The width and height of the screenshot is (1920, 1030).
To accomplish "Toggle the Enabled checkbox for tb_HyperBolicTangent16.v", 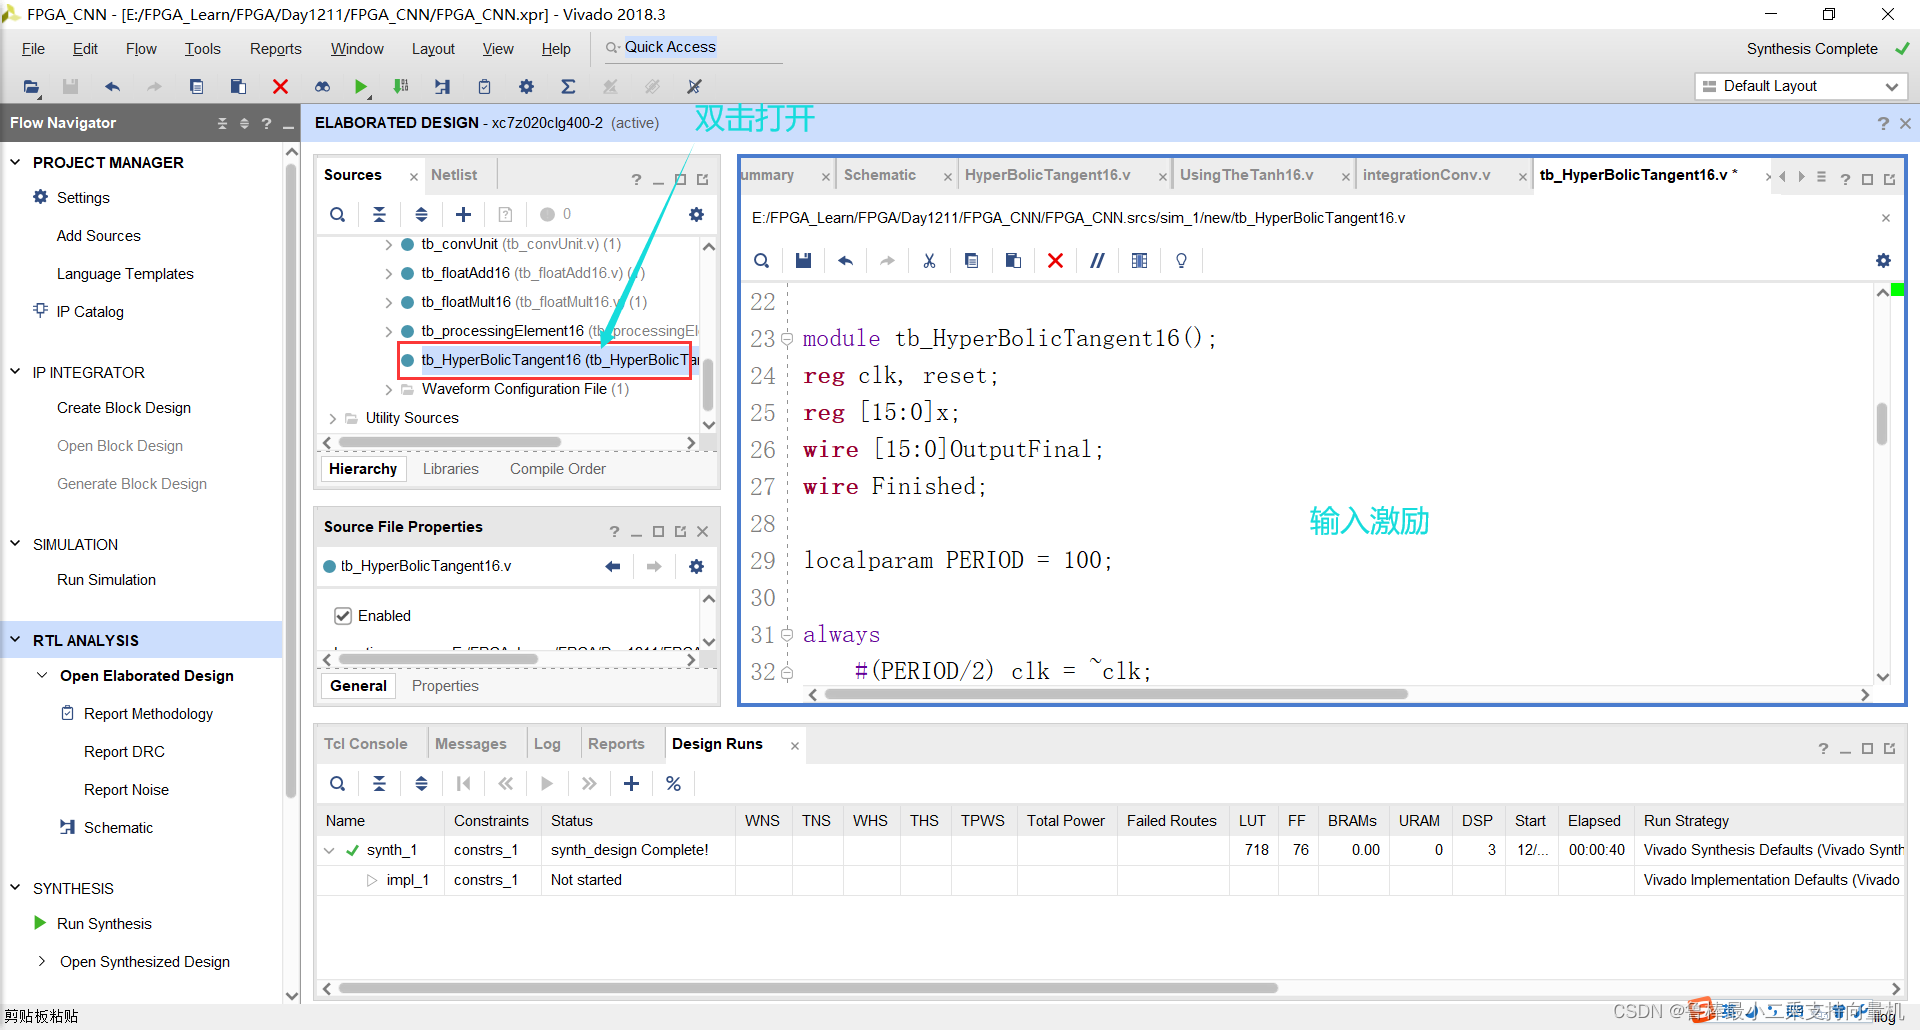I will point(343,616).
